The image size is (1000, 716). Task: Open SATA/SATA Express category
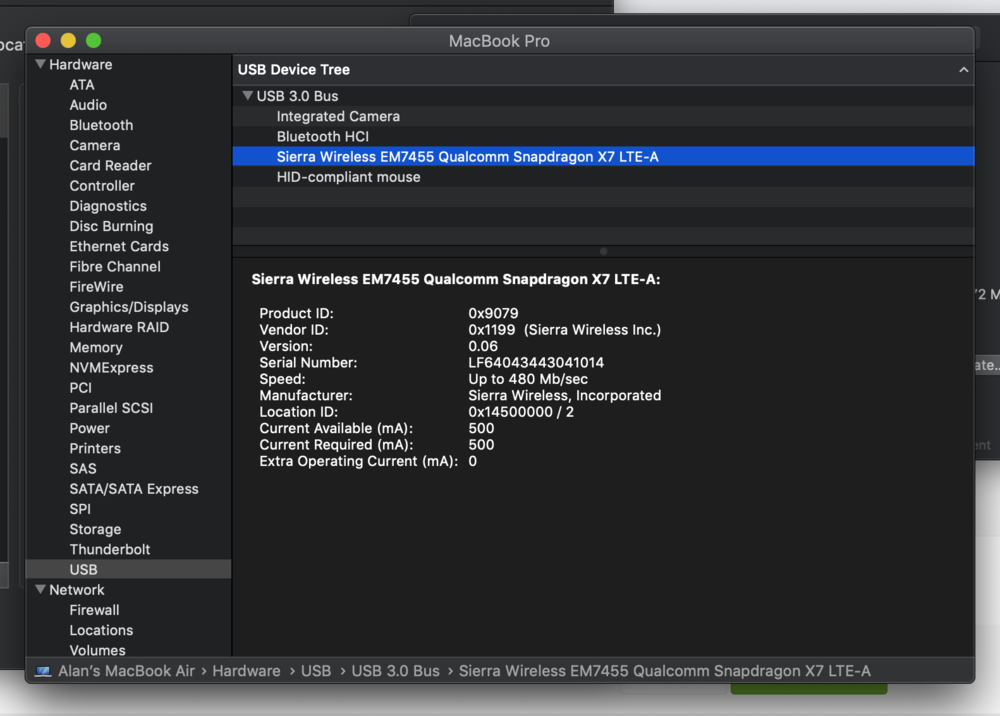point(134,489)
